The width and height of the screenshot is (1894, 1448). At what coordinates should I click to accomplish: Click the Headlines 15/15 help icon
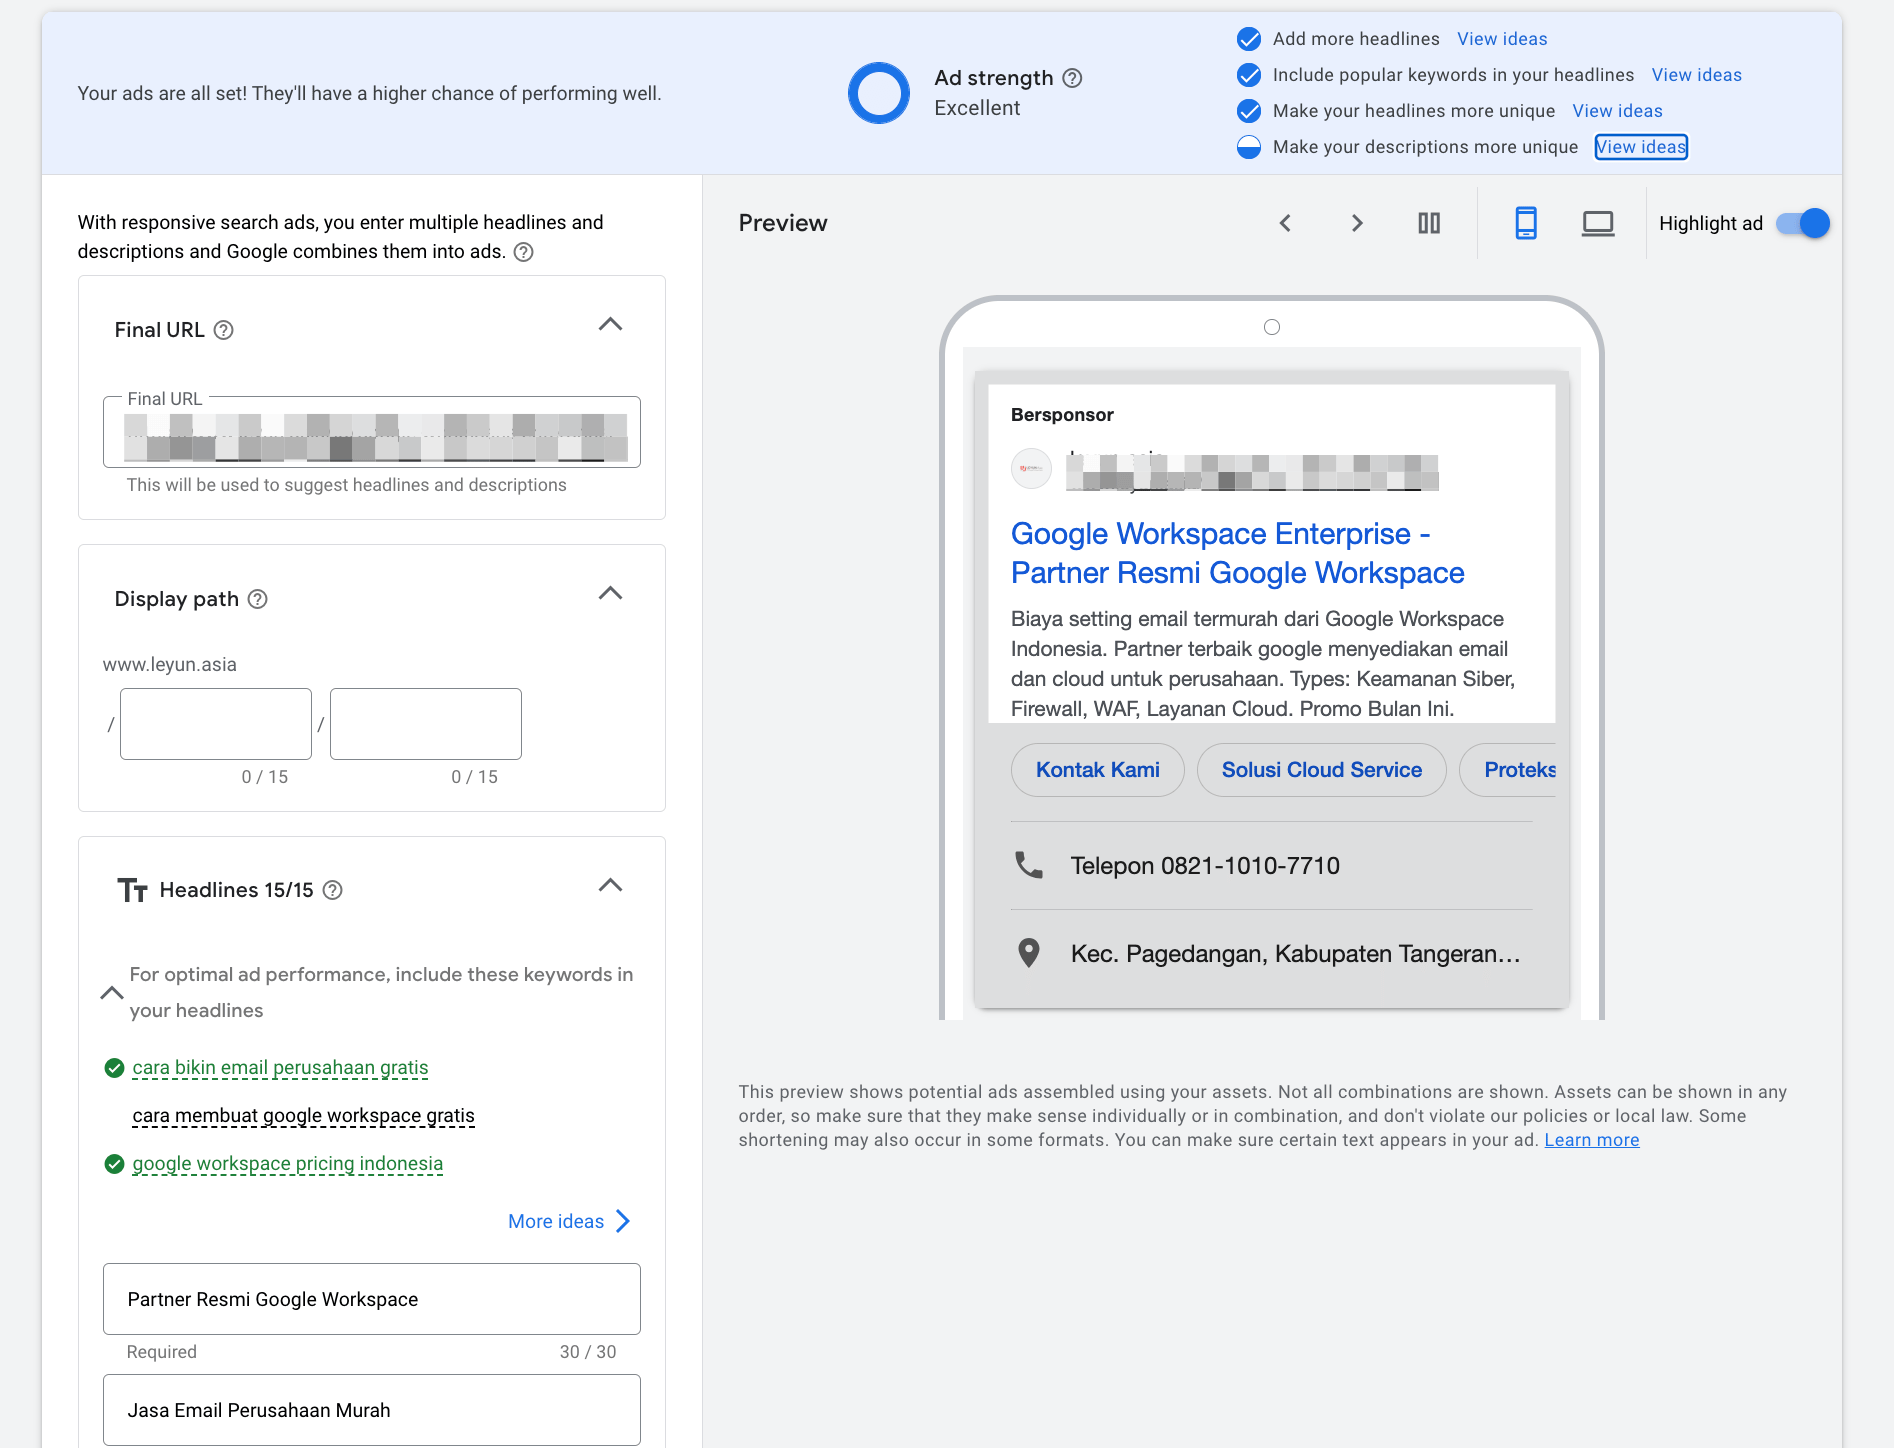[x=333, y=890]
